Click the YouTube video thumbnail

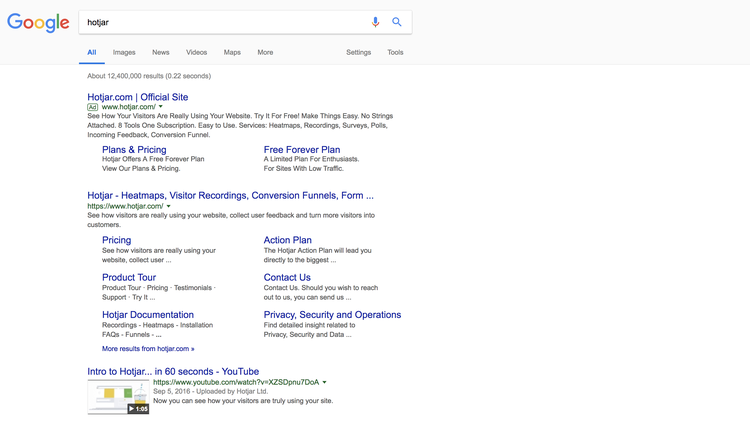[118, 397]
